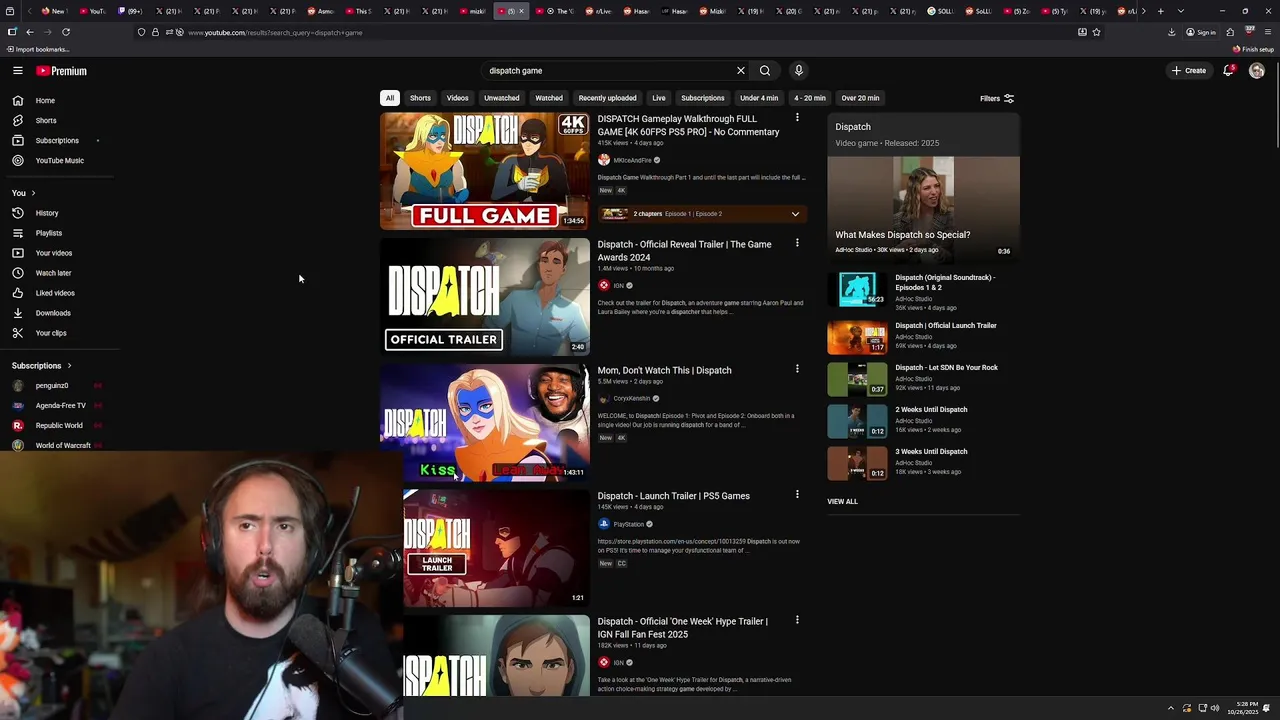The width and height of the screenshot is (1280, 720).
Task: Open YouTube Music in the sidebar
Action: tap(59, 161)
